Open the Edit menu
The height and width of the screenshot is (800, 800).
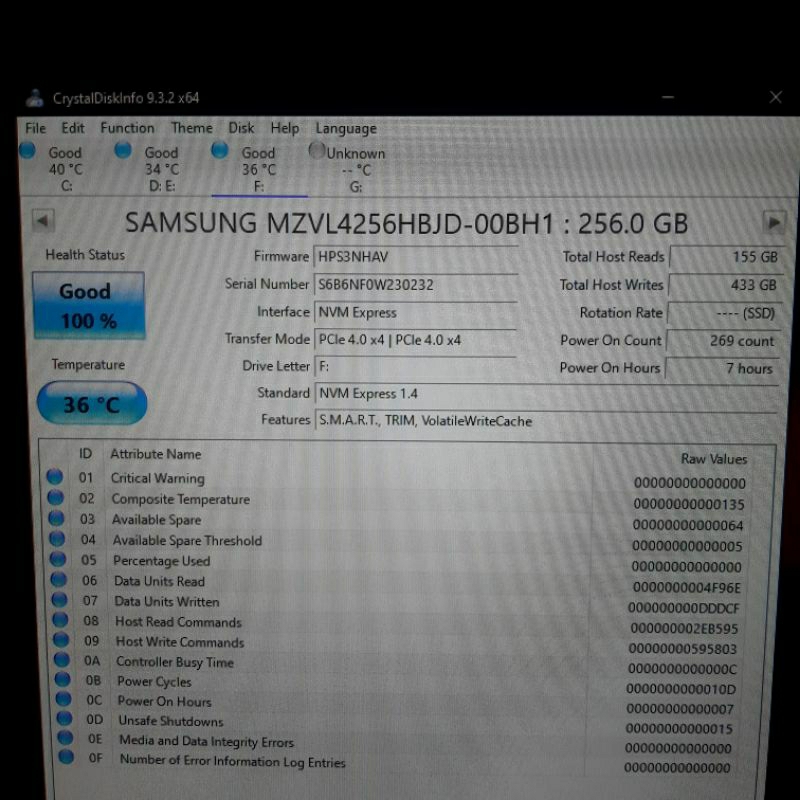point(72,128)
